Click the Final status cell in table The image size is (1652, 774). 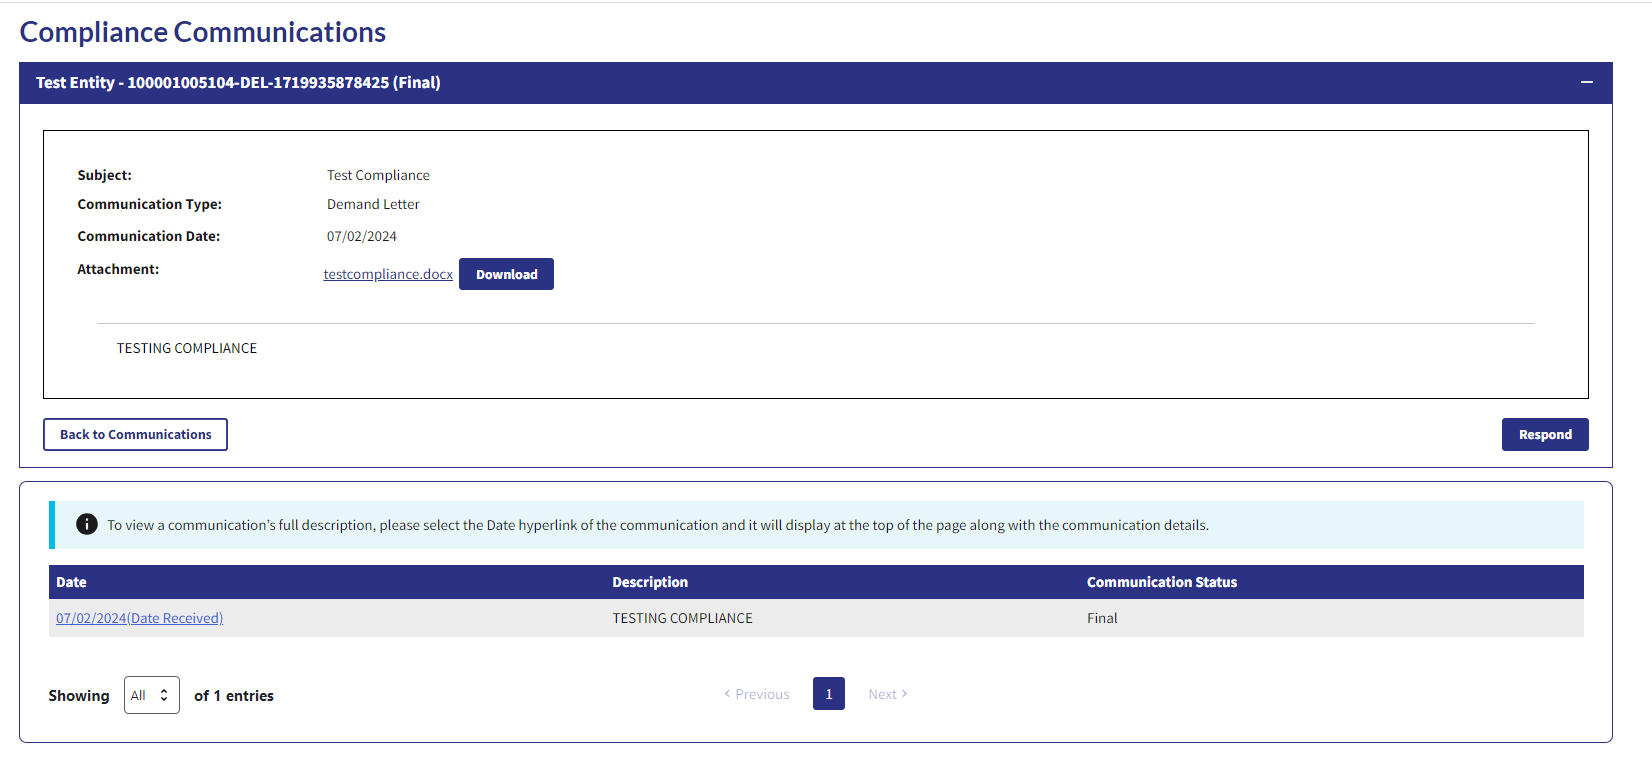click(x=1102, y=618)
